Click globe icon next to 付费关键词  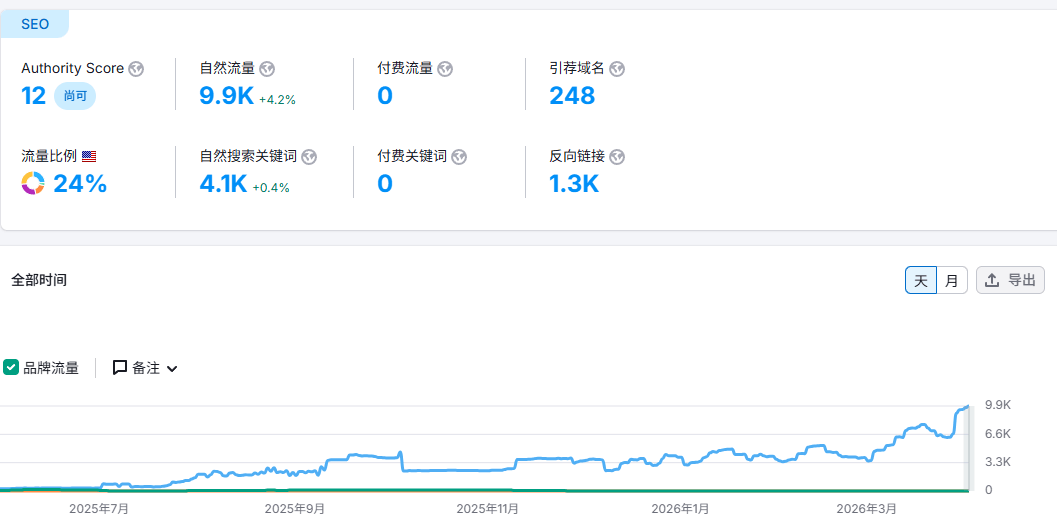coord(459,157)
